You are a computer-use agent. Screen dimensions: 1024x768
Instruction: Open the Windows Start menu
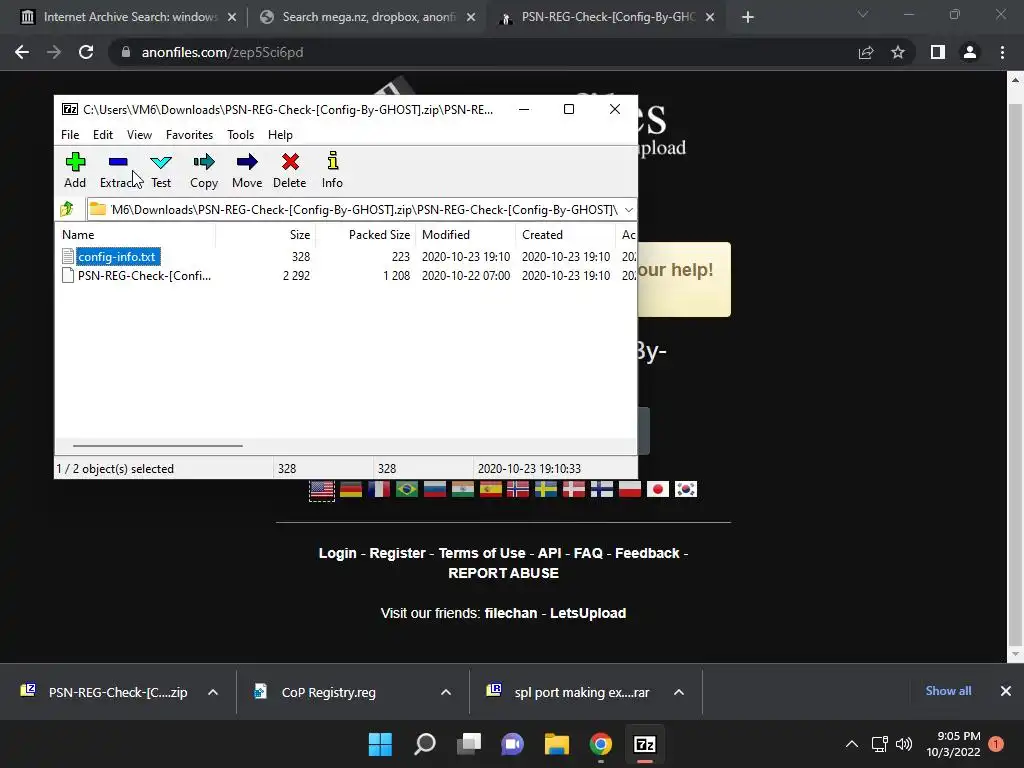pos(380,744)
